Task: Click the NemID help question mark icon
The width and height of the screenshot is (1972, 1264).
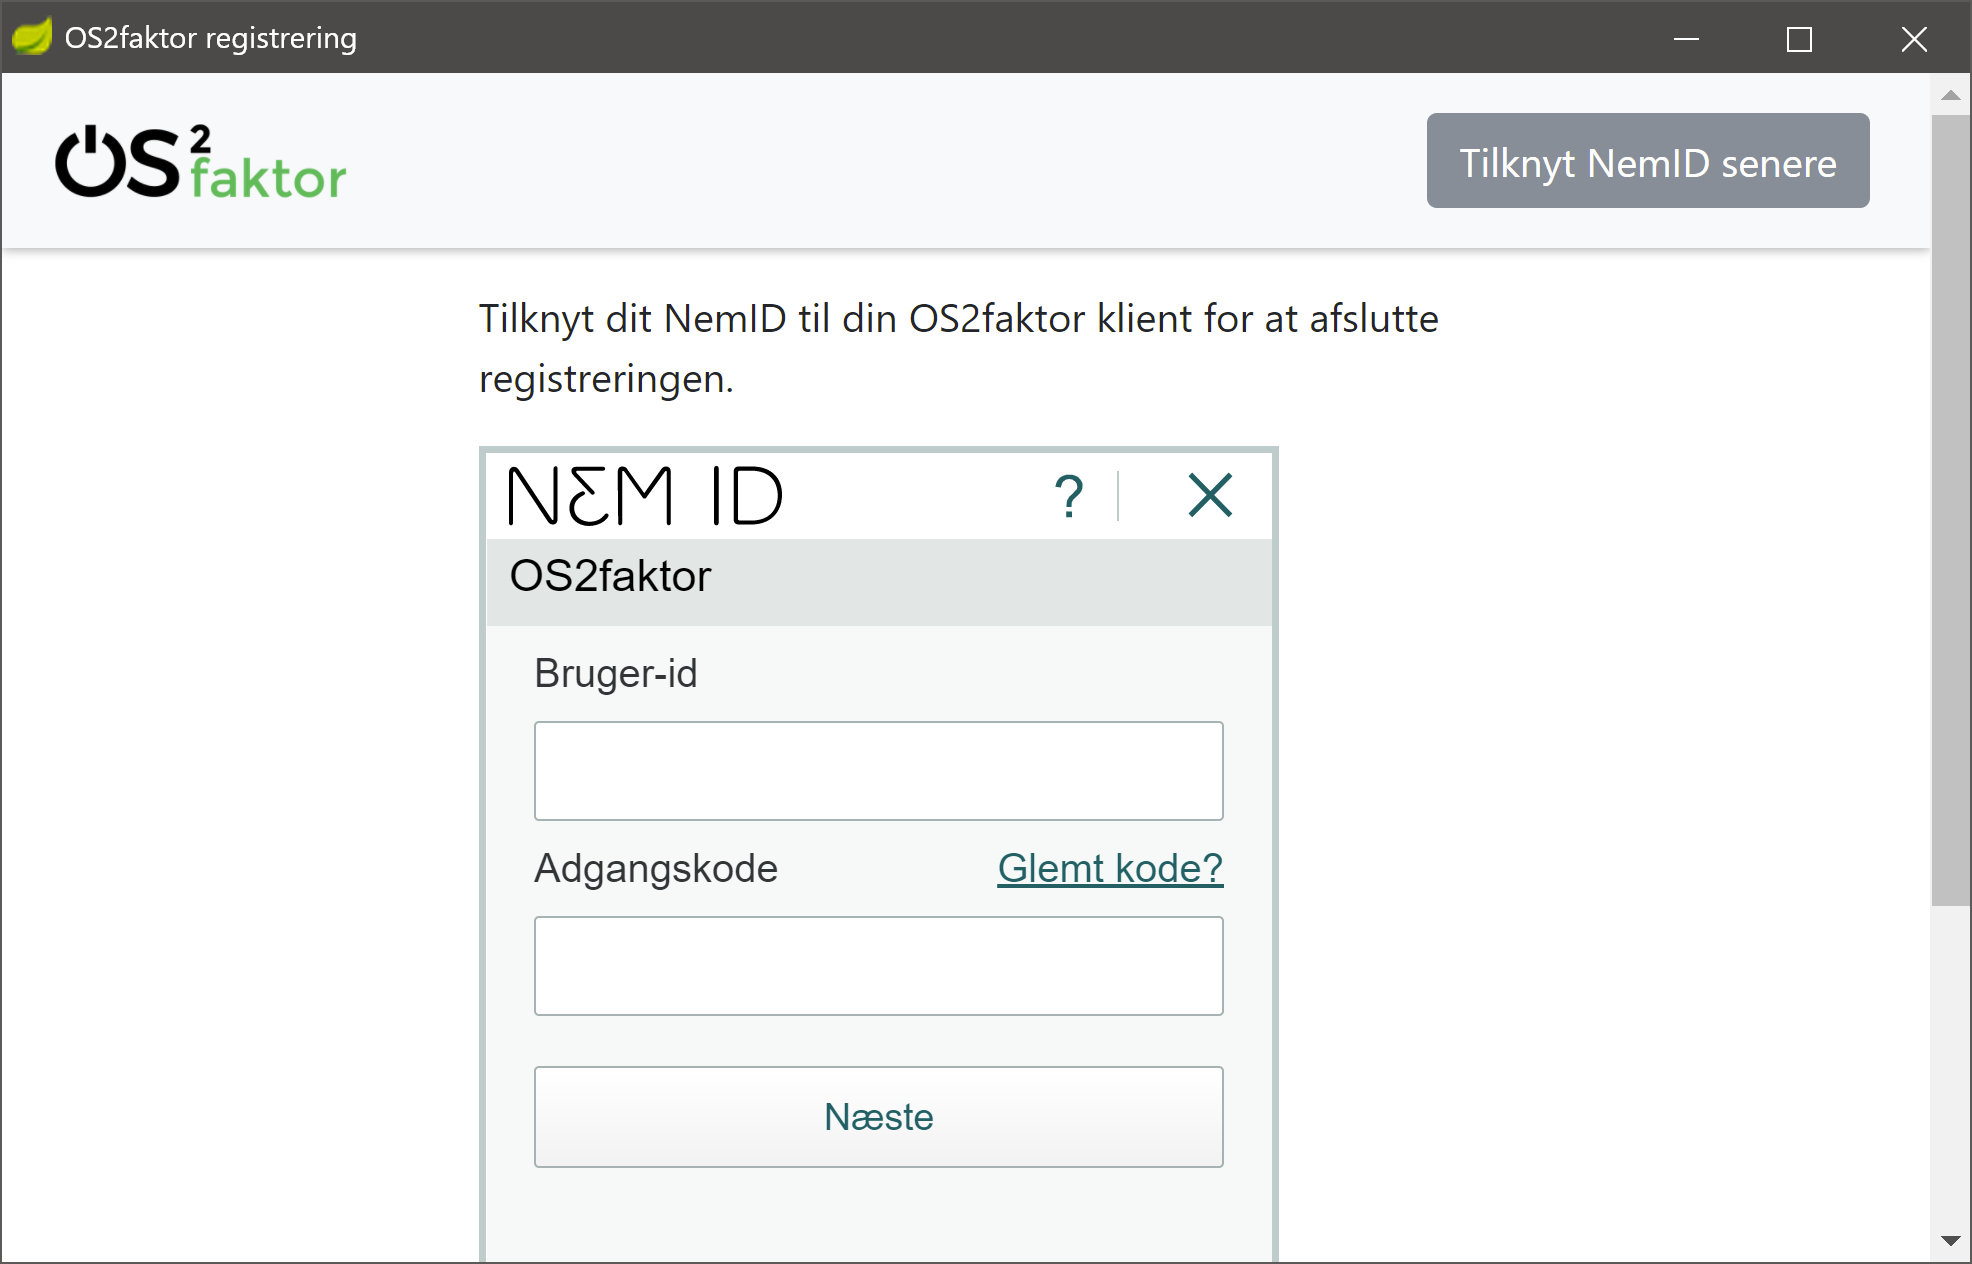Action: point(1069,496)
